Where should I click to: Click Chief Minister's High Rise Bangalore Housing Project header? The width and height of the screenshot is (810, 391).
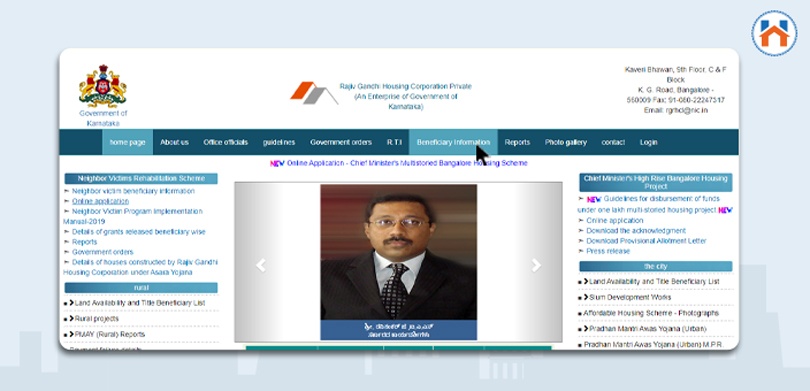(656, 182)
